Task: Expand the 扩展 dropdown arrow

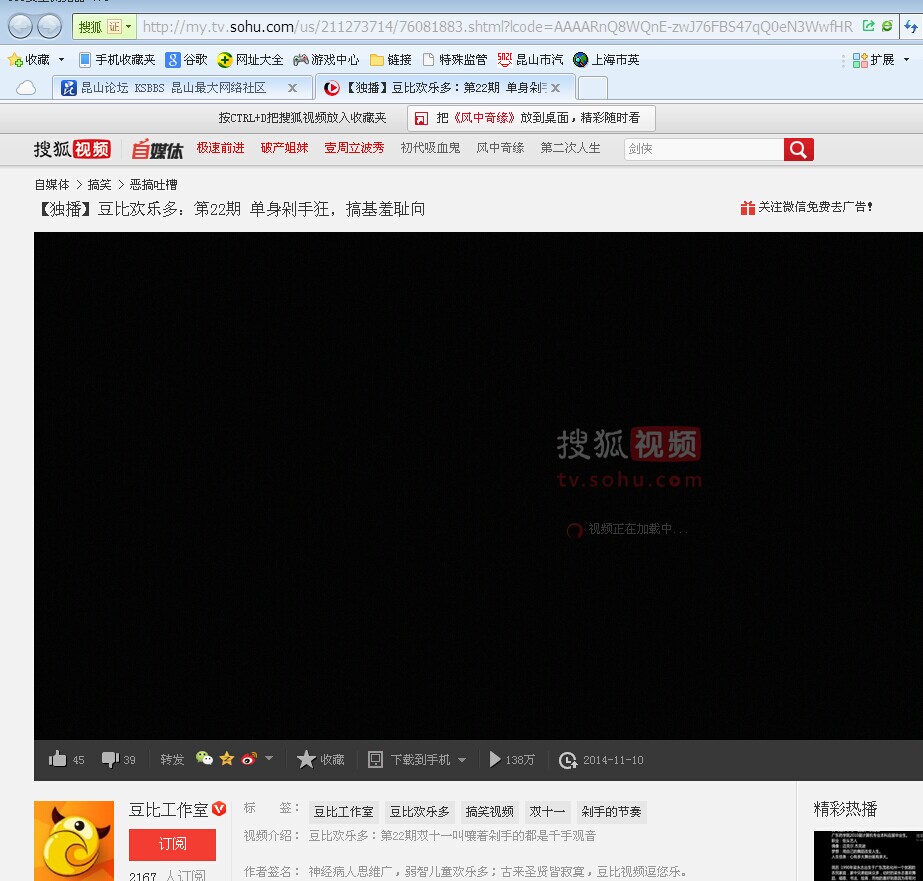Action: (x=906, y=59)
